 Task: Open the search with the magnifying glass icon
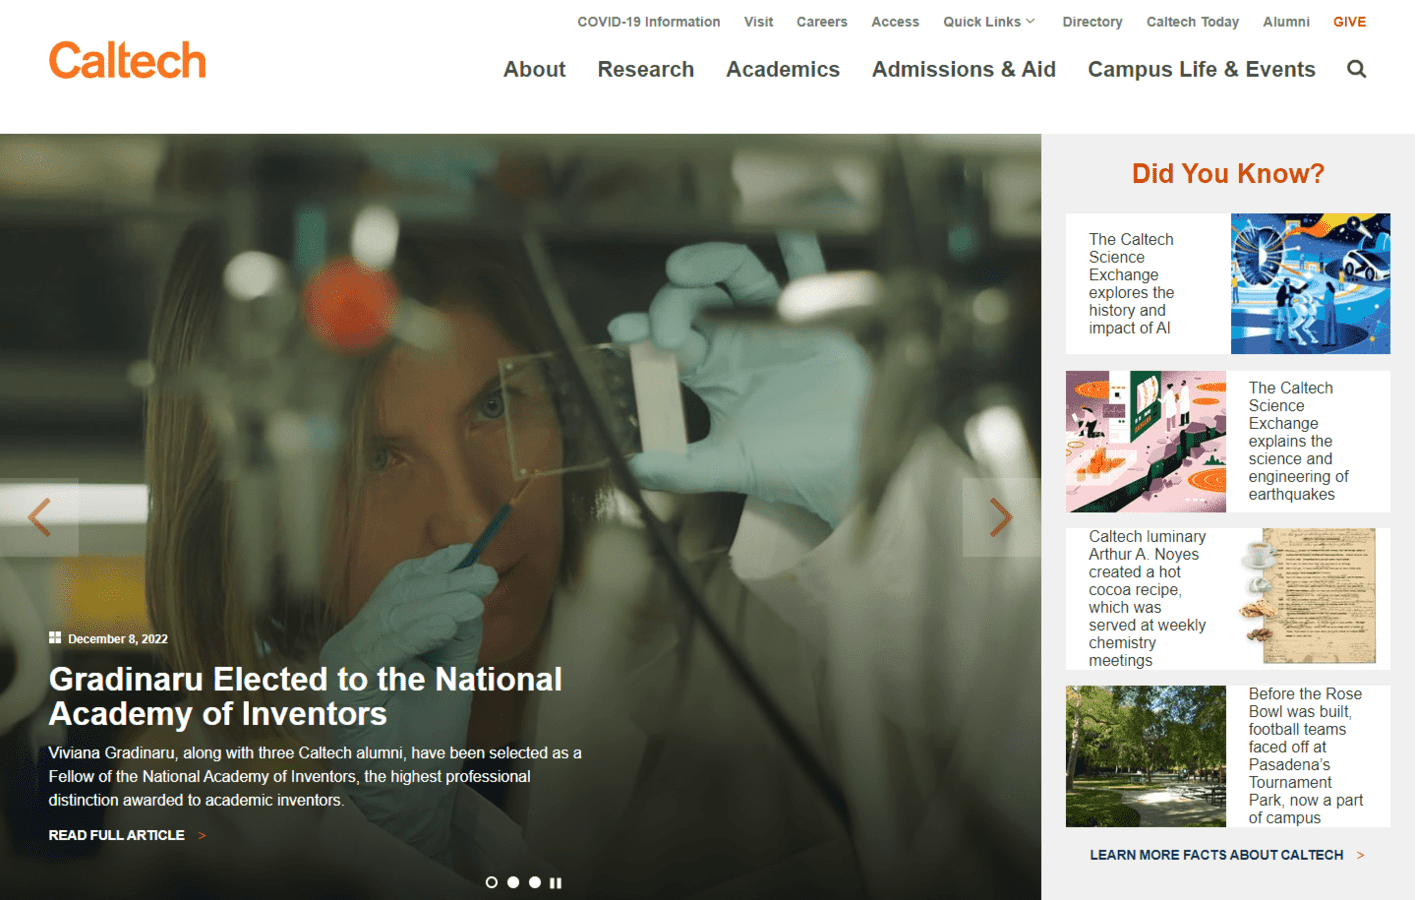(1357, 69)
